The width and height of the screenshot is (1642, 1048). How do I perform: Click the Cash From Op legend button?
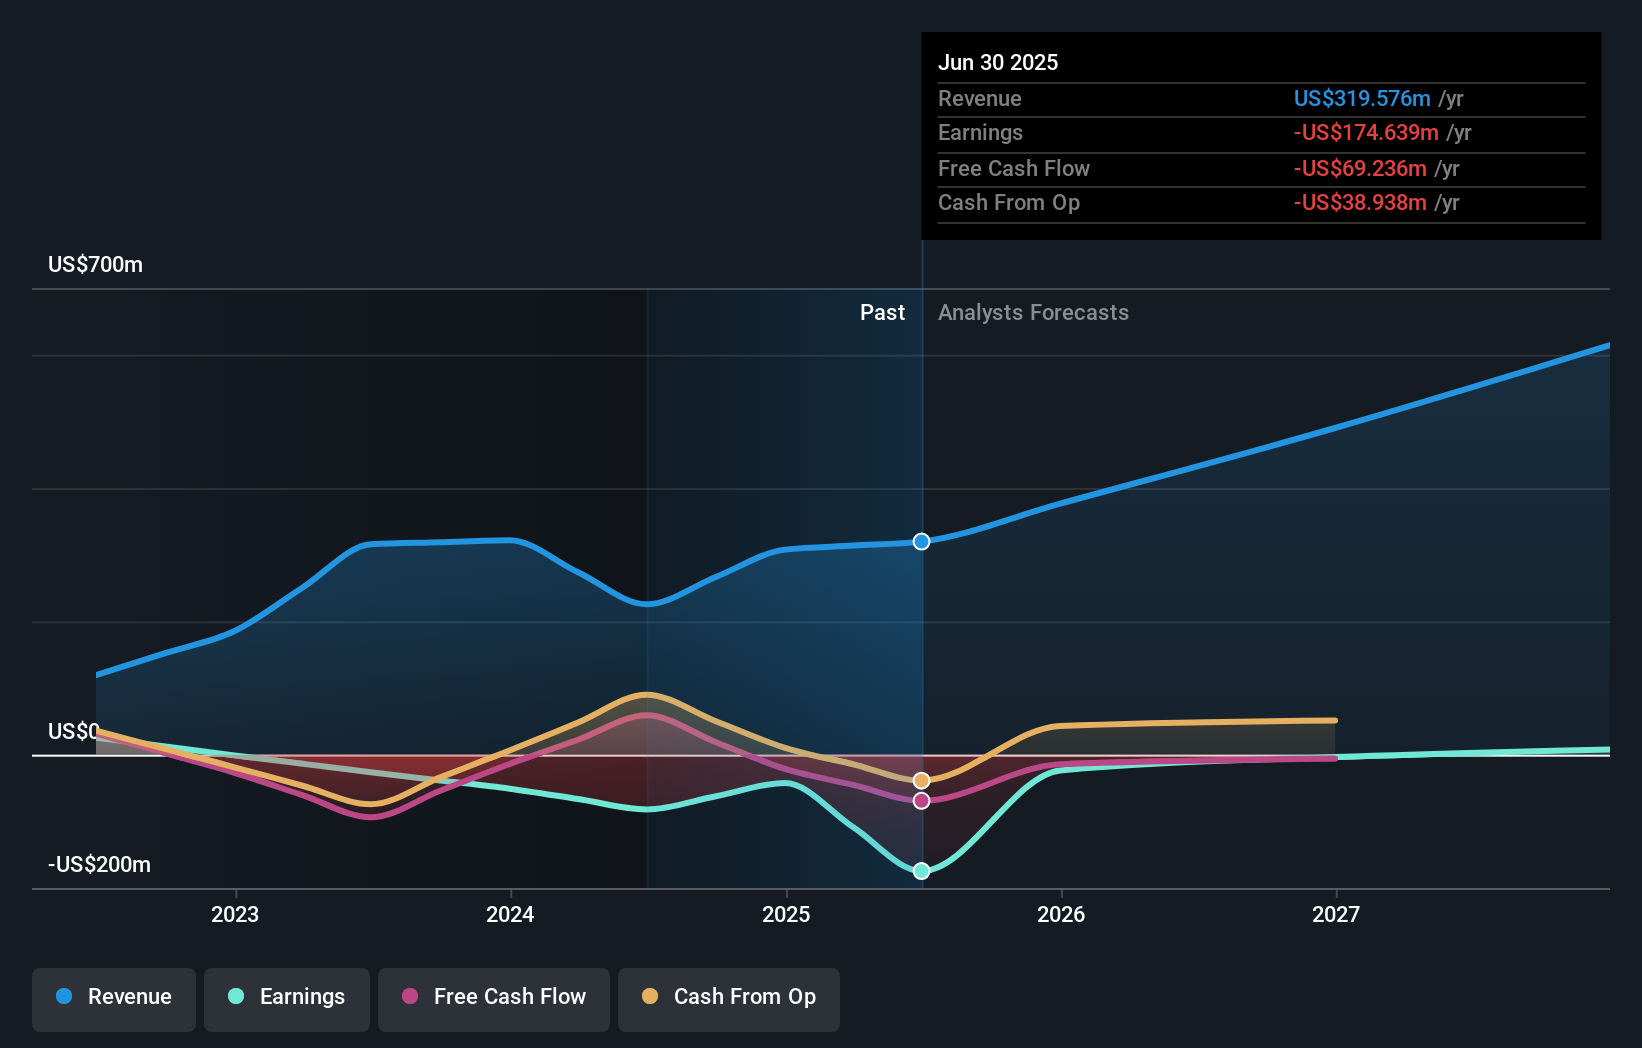coord(728,998)
